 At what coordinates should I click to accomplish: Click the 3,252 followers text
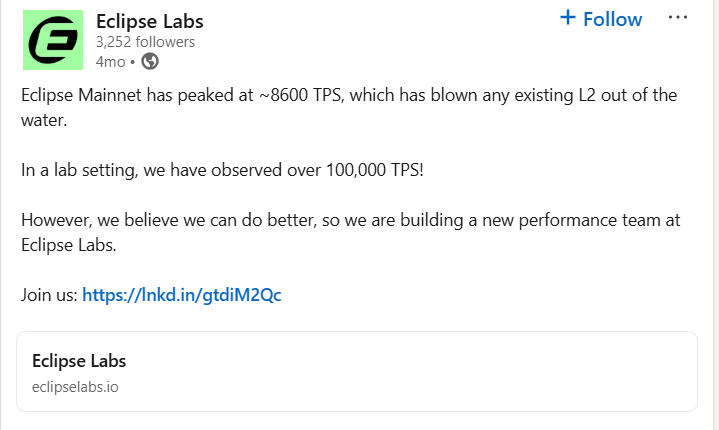click(145, 42)
